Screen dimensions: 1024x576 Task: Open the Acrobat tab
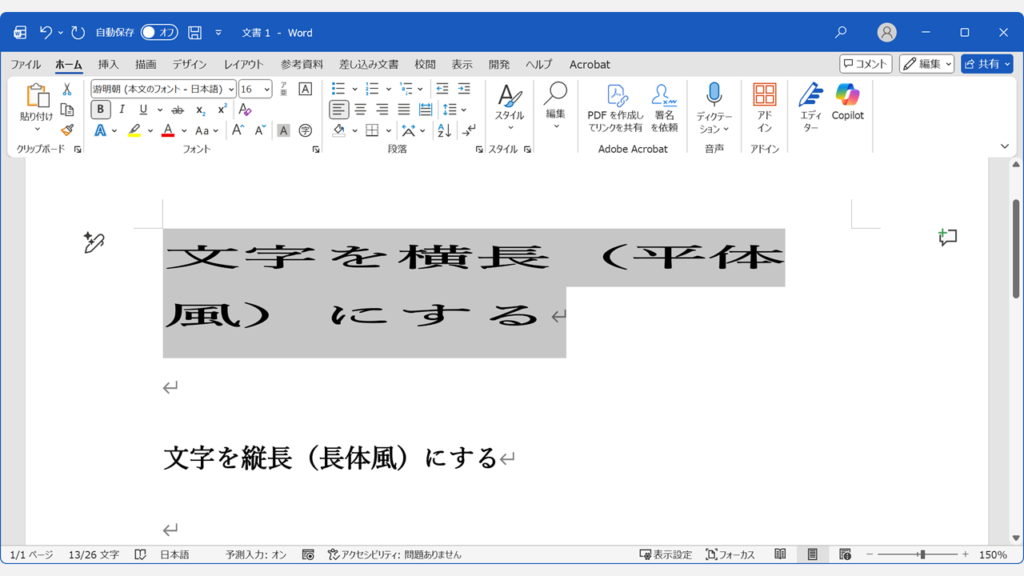click(x=589, y=64)
